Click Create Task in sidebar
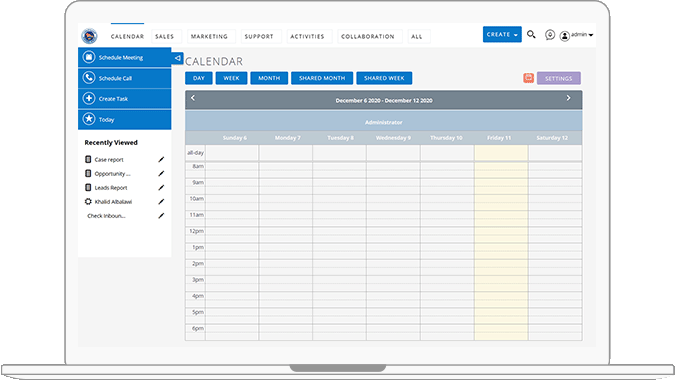Viewport: 675px width, 380px height. coord(124,99)
